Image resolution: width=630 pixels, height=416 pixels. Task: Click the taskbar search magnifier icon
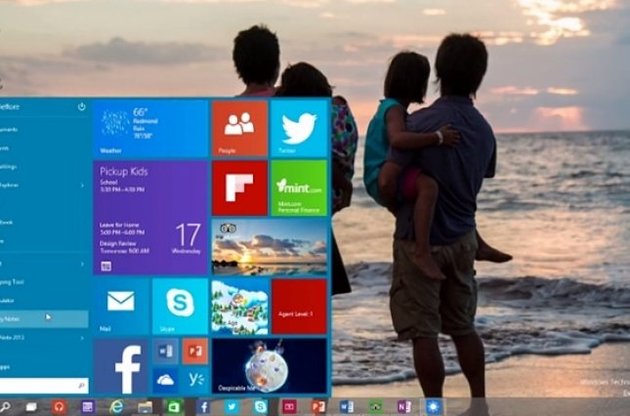coord(6,407)
